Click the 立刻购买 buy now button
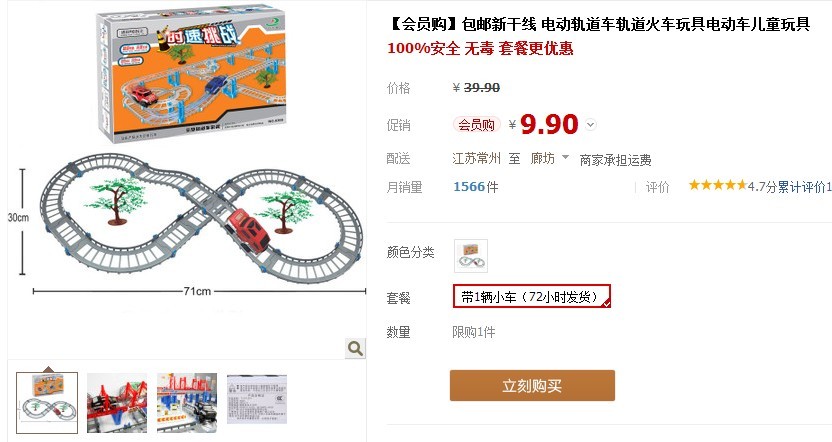 coord(532,385)
